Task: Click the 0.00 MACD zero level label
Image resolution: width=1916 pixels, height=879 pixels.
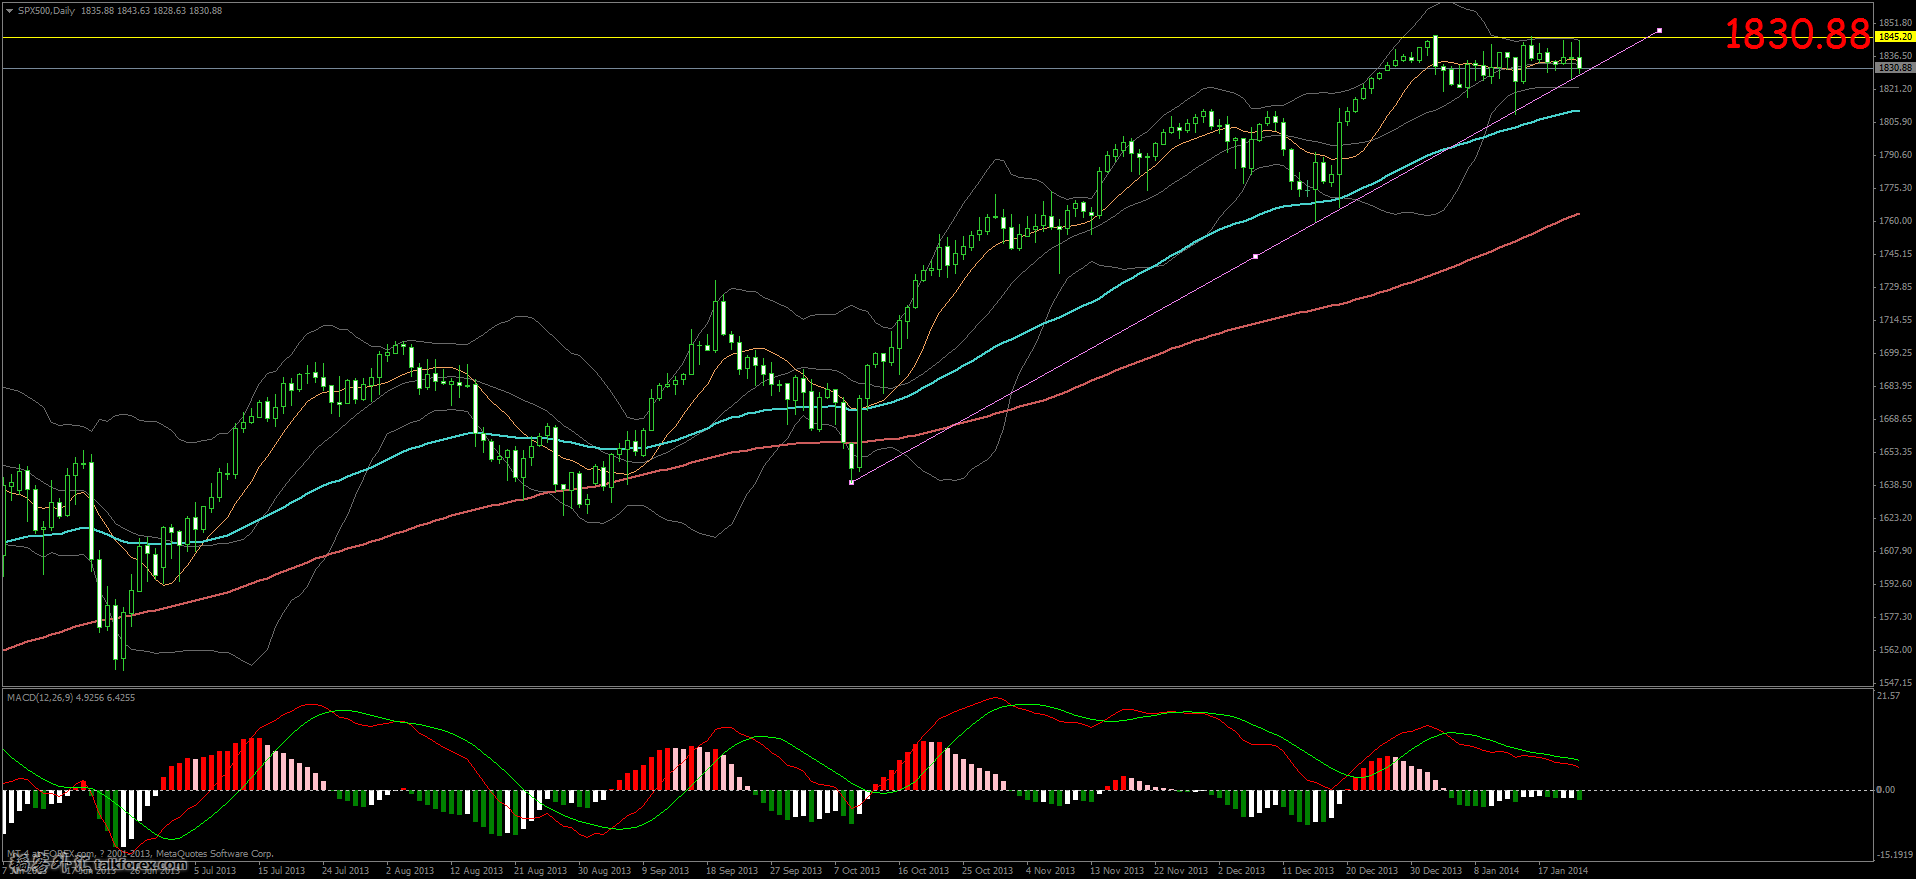Action: tap(1886, 790)
